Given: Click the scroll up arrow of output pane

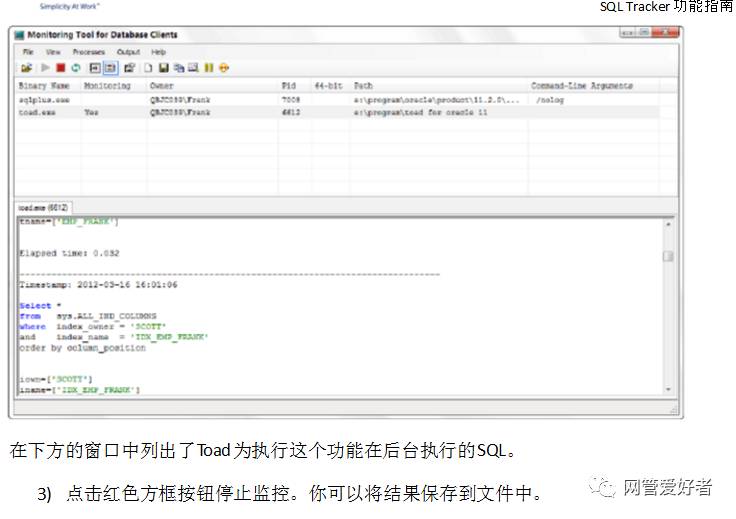Looking at the screenshot, I should pos(668,224).
